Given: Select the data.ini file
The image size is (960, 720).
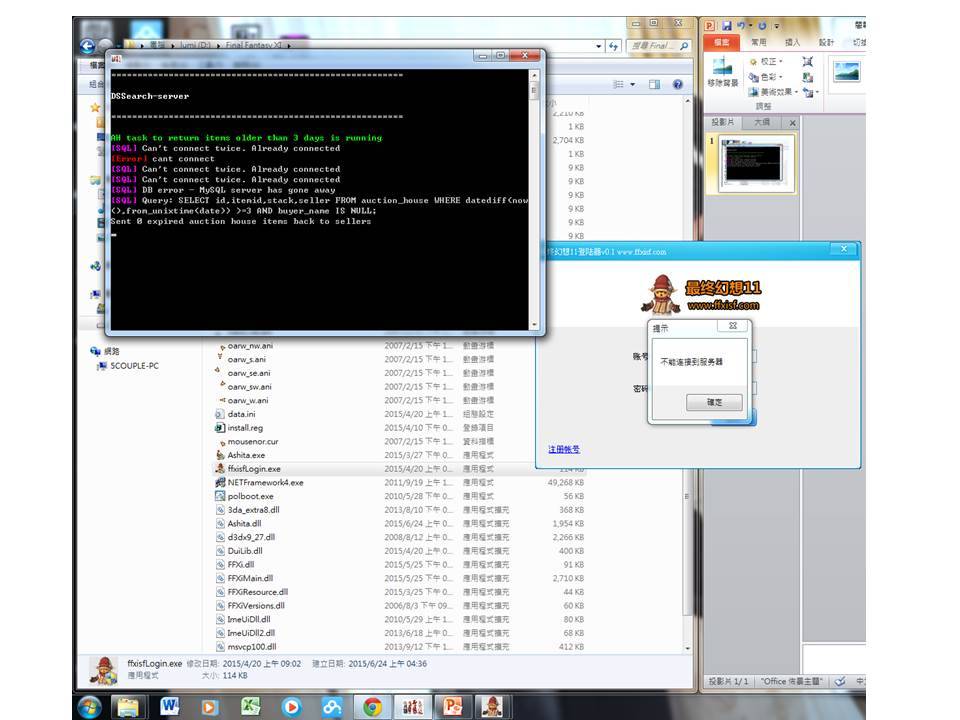Looking at the screenshot, I should 241,414.
